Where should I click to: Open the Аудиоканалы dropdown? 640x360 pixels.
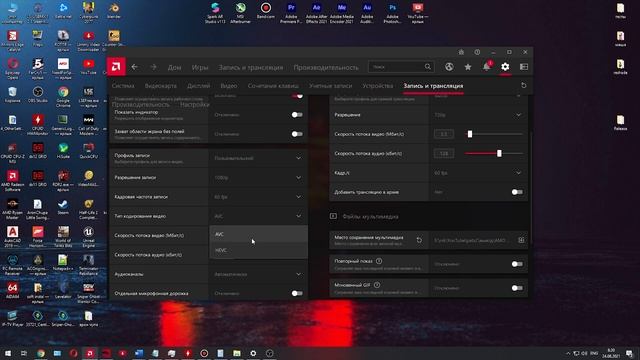(x=258, y=274)
